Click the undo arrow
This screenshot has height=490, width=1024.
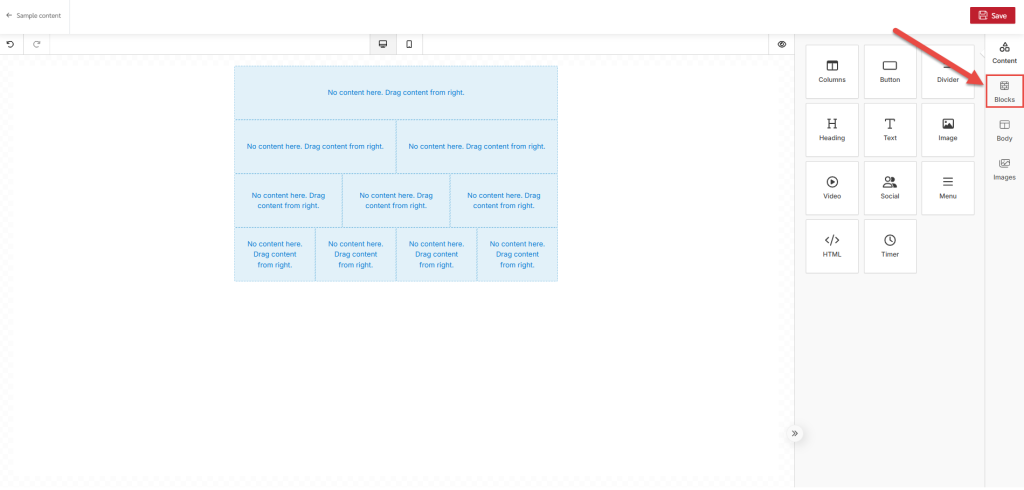pos(11,44)
